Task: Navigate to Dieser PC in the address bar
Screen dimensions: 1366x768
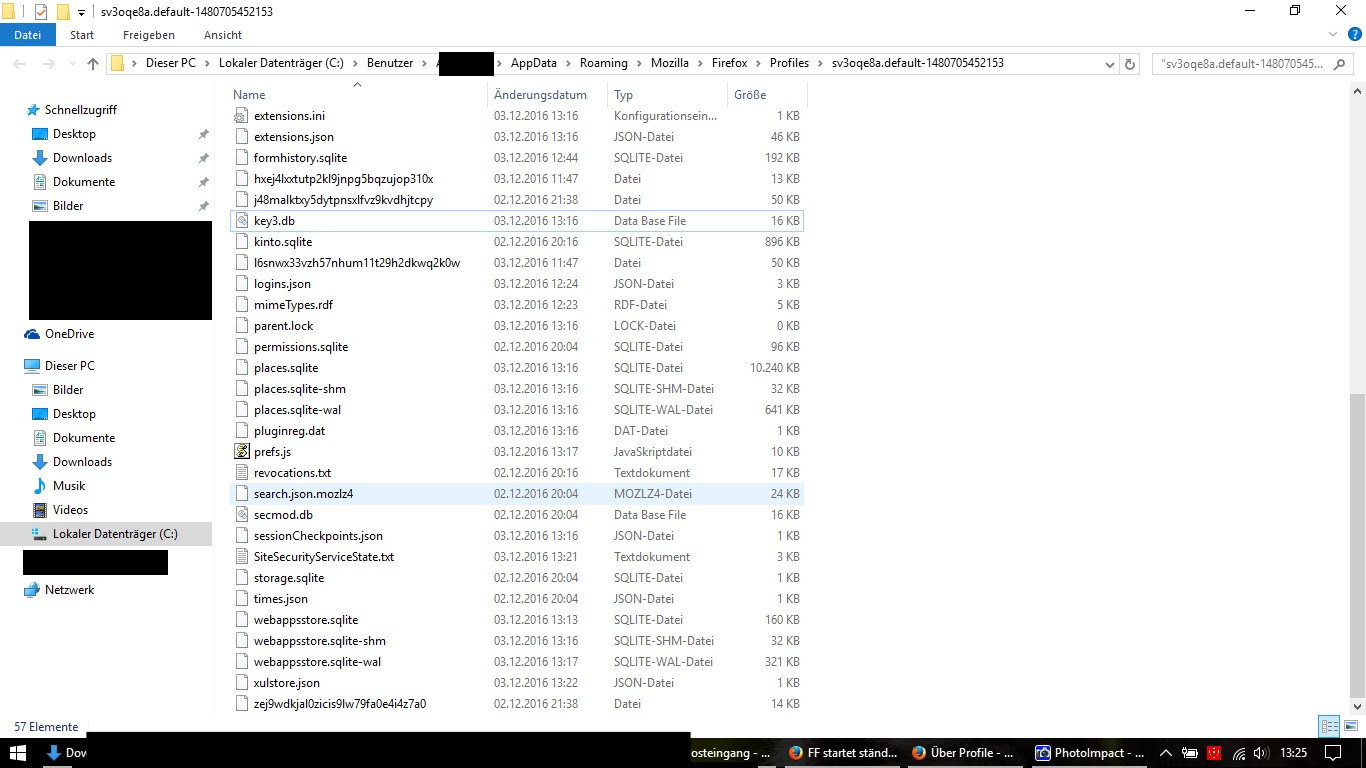Action: 171,63
